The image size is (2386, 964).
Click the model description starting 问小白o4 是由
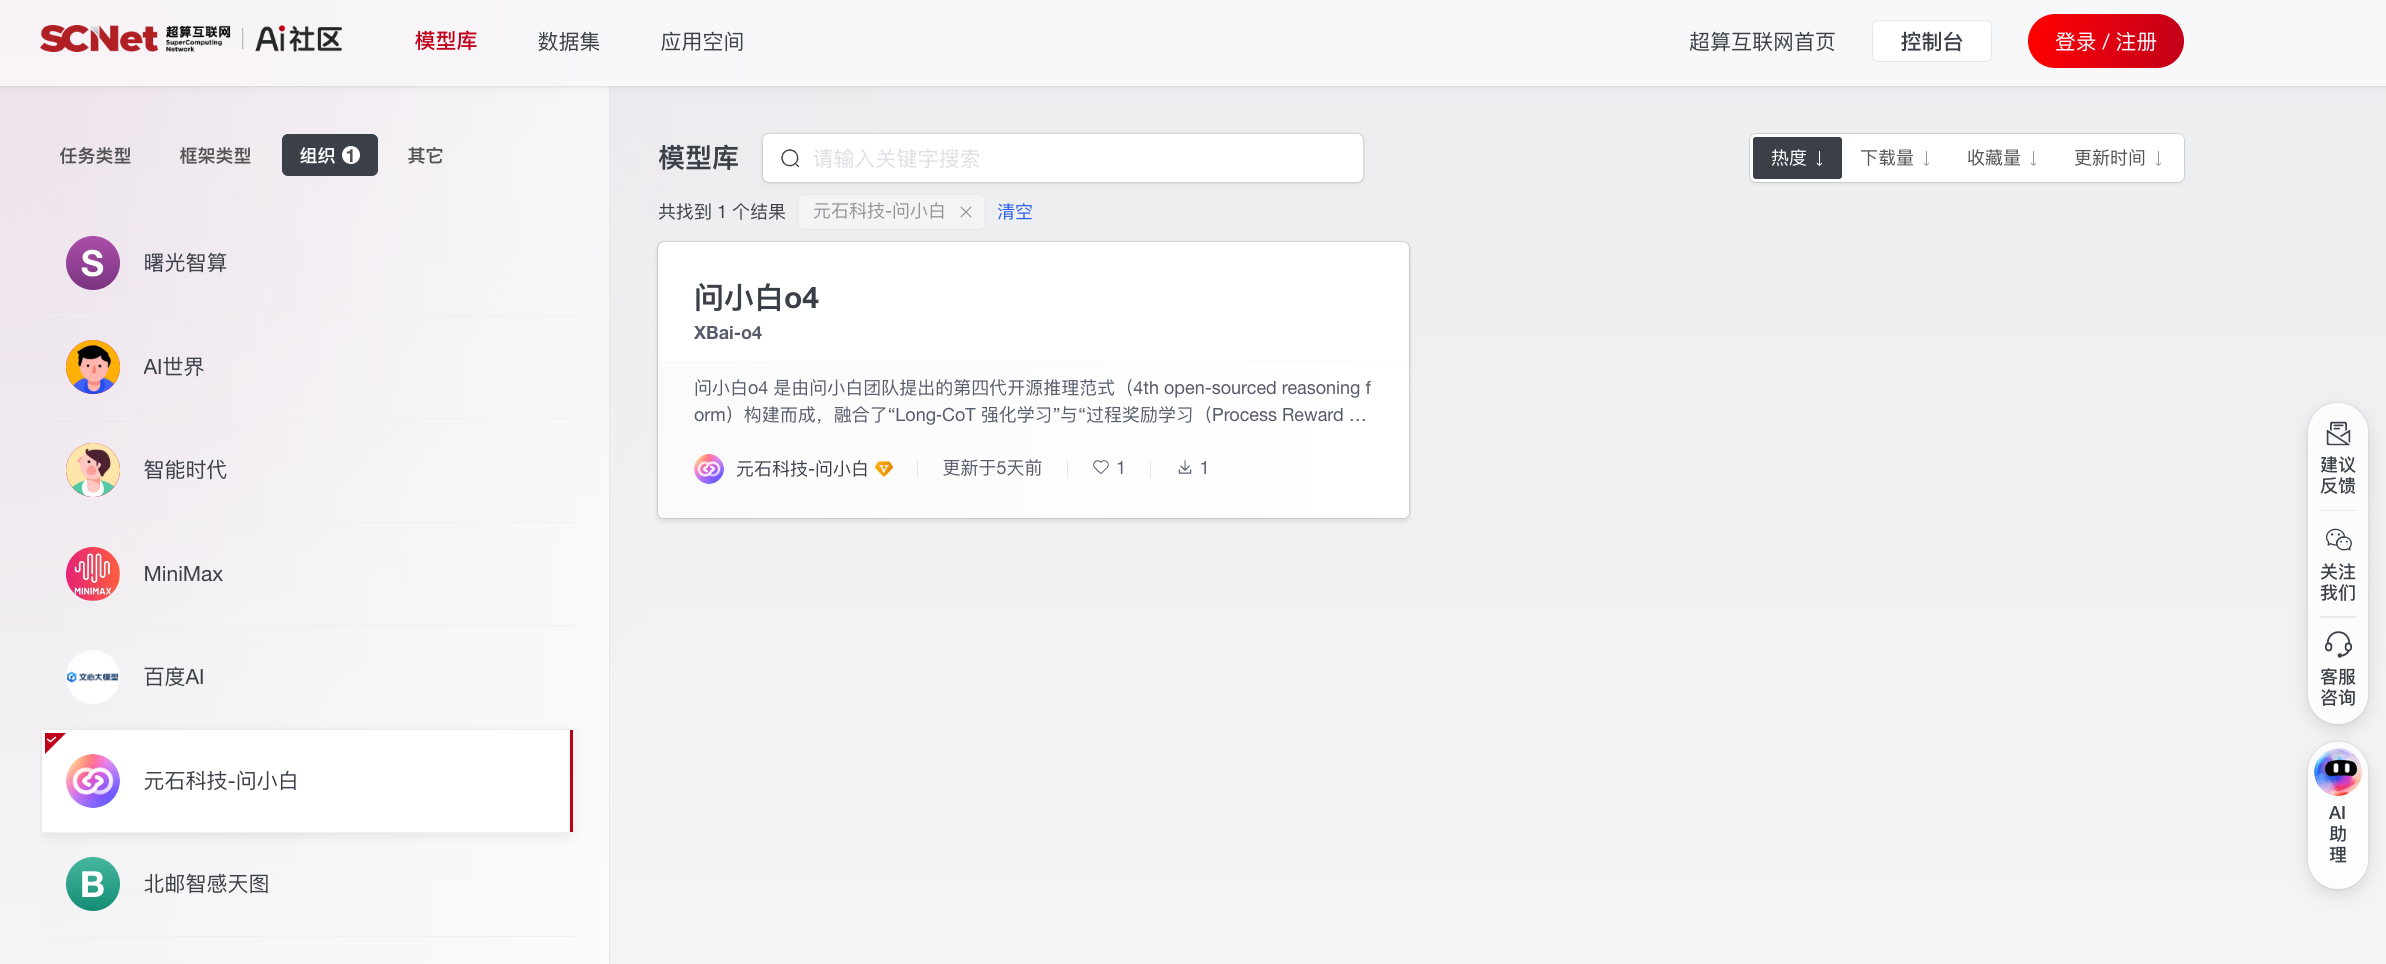click(1033, 401)
